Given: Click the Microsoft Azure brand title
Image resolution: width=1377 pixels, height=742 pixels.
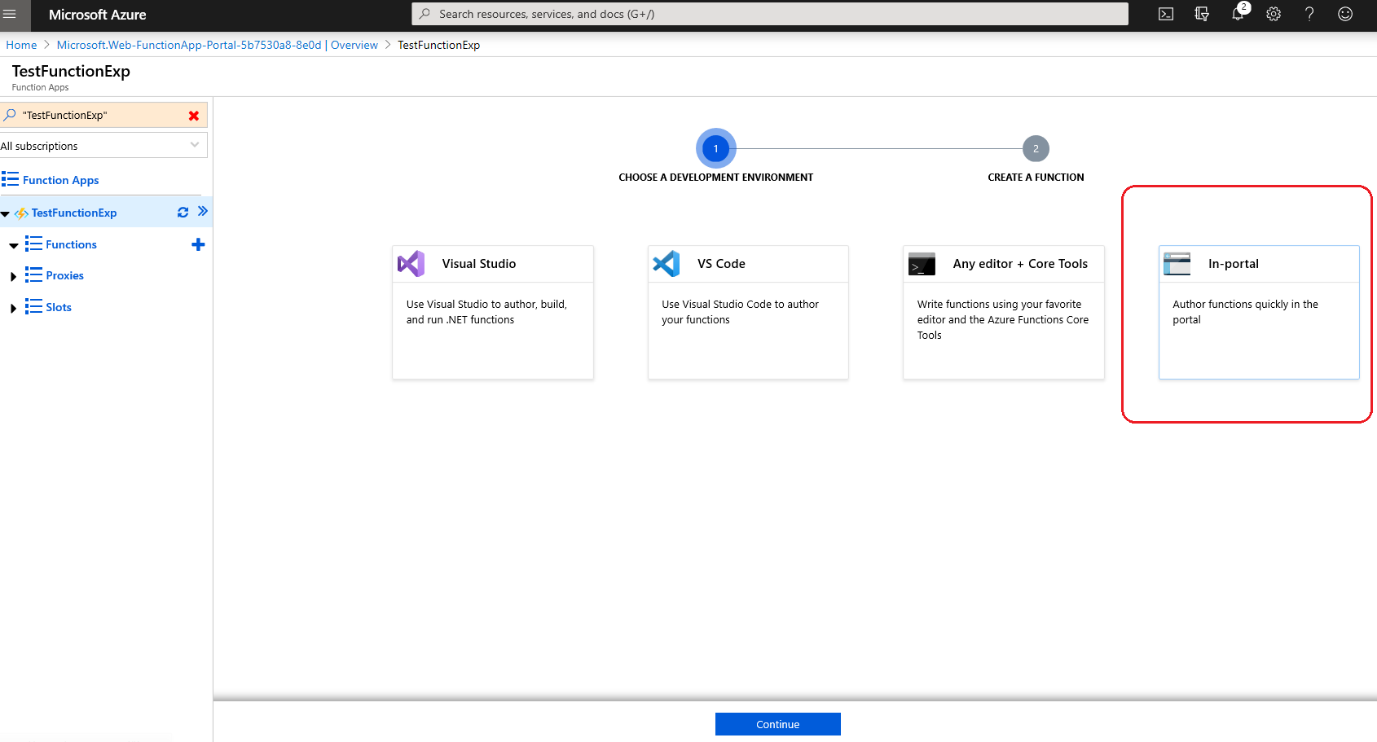Looking at the screenshot, I should (97, 14).
